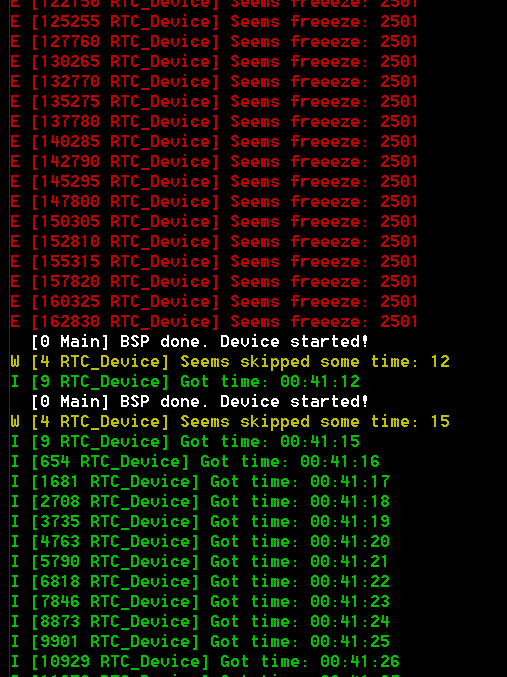Click the first 'BSP done. Device started!' line

(200, 342)
